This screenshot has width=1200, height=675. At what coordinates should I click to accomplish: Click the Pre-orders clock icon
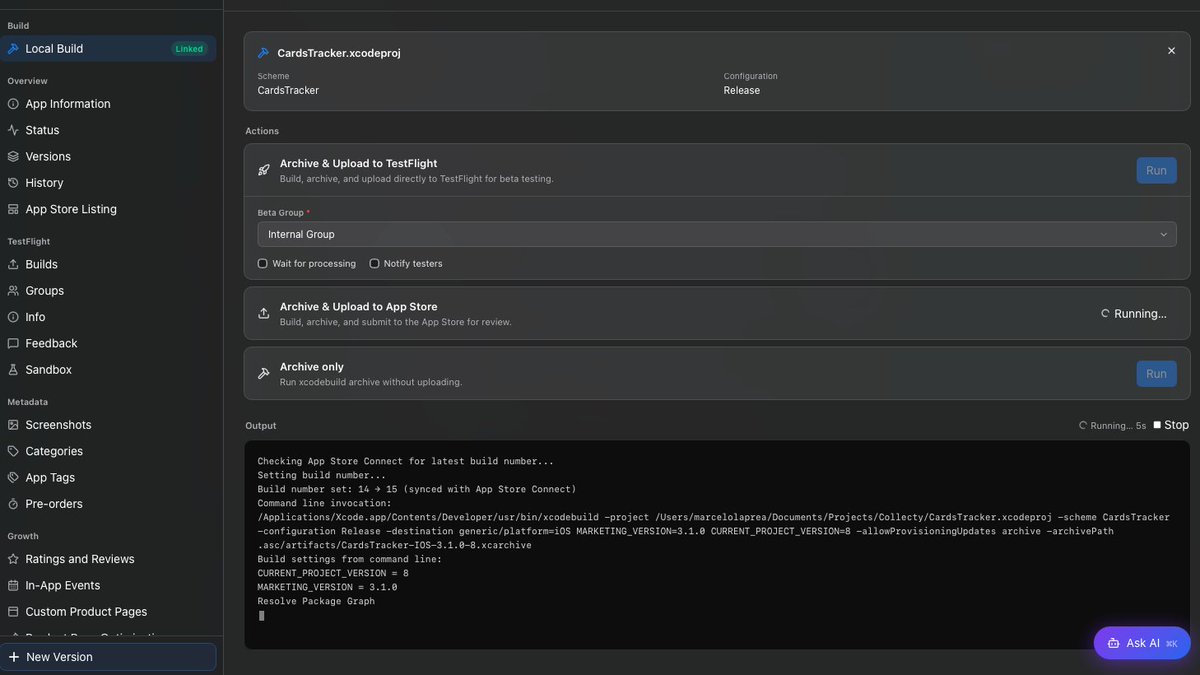pos(13,504)
